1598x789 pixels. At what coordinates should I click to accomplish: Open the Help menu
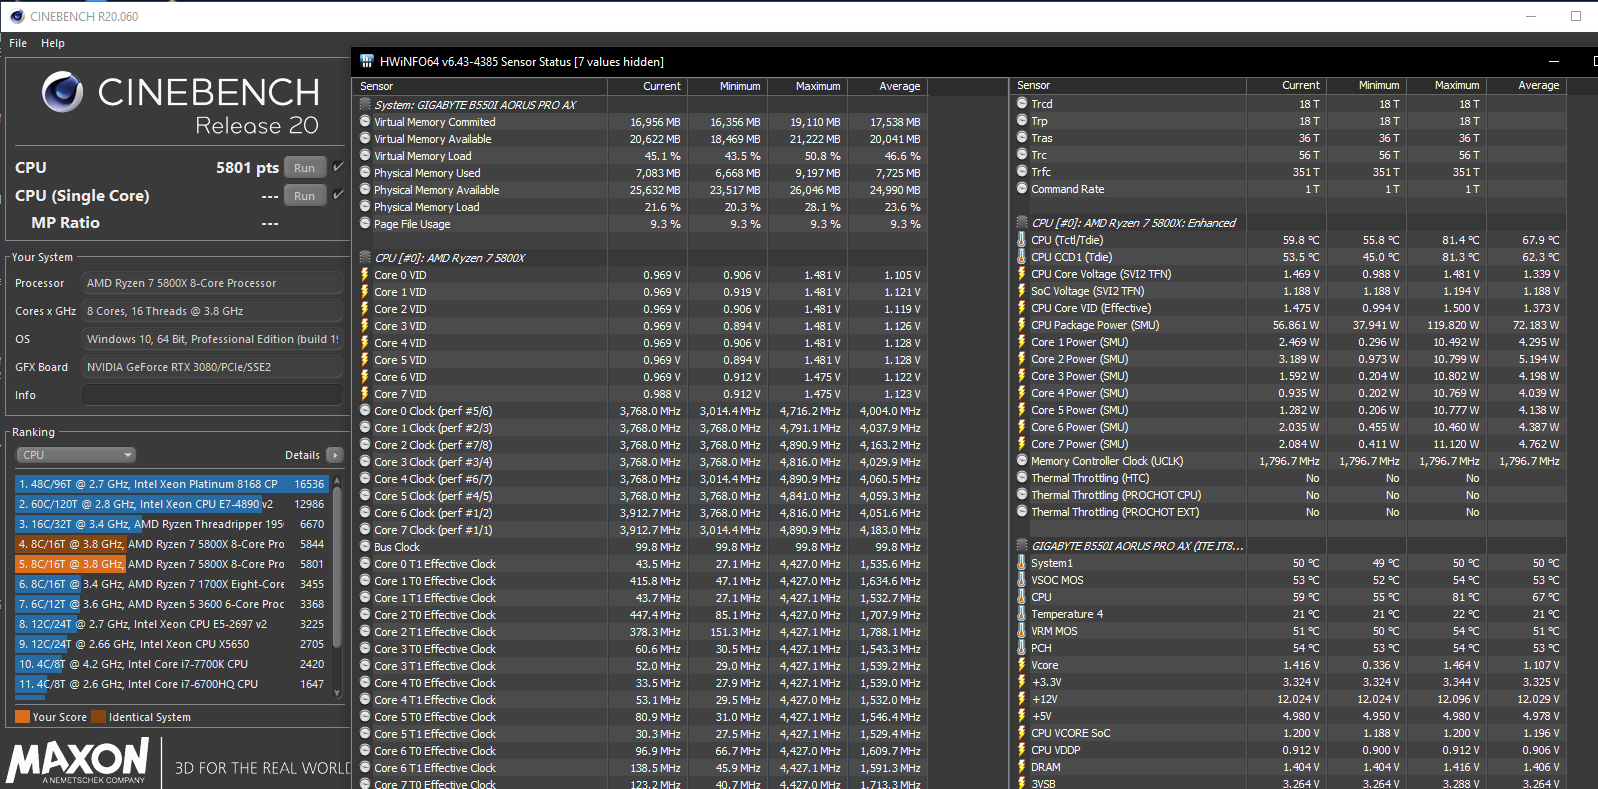point(53,43)
